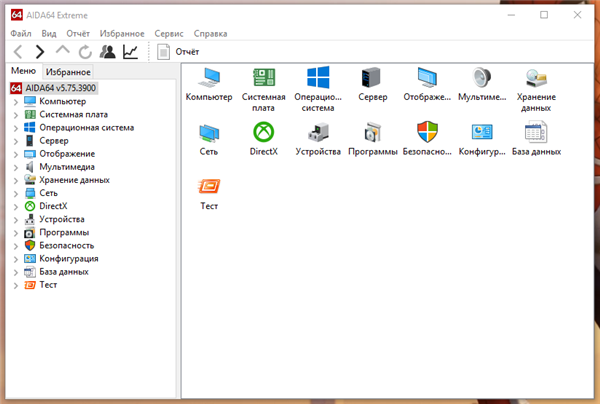600x404 pixels.
Task: Expand the Устройства tree node chevron
Action: coord(15,220)
